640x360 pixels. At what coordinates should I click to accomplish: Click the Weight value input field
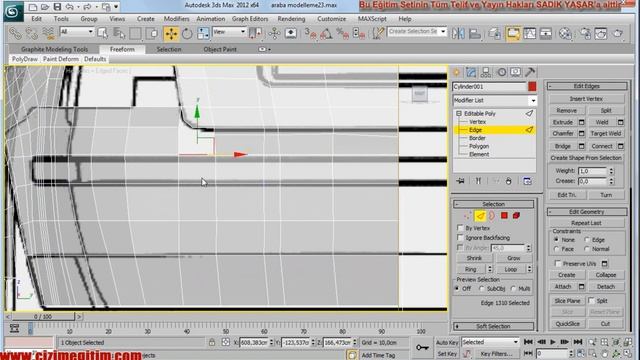click(593, 171)
